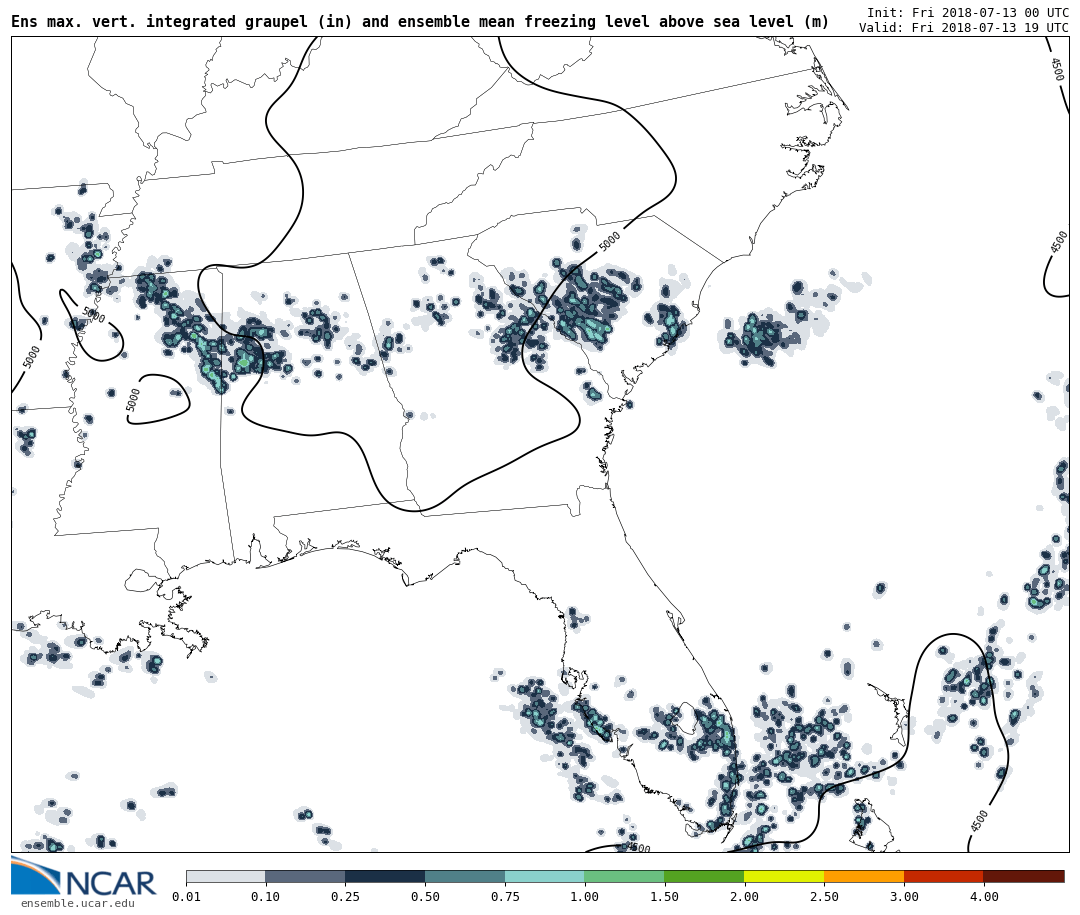1080x915 pixels.
Task: Select the light gray 0.01–0.10 colorbar segment
Action: point(225,876)
